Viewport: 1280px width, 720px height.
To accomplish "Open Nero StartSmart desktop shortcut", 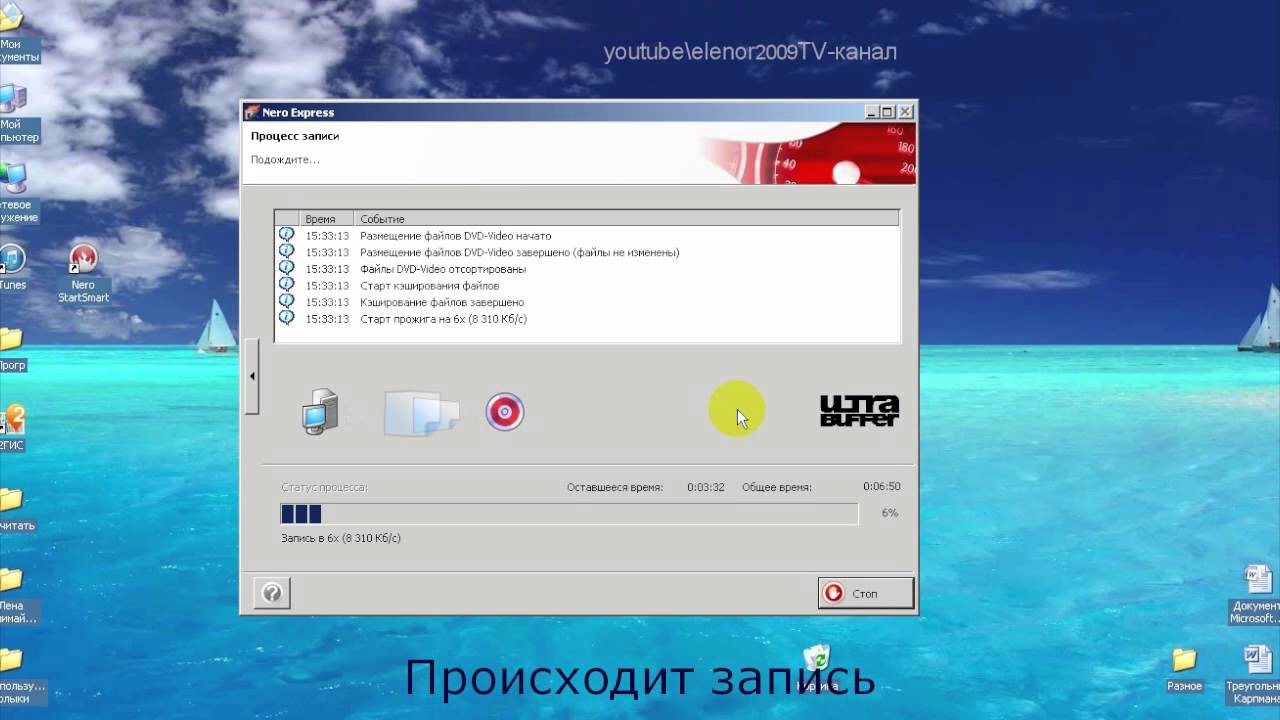I will [83, 274].
